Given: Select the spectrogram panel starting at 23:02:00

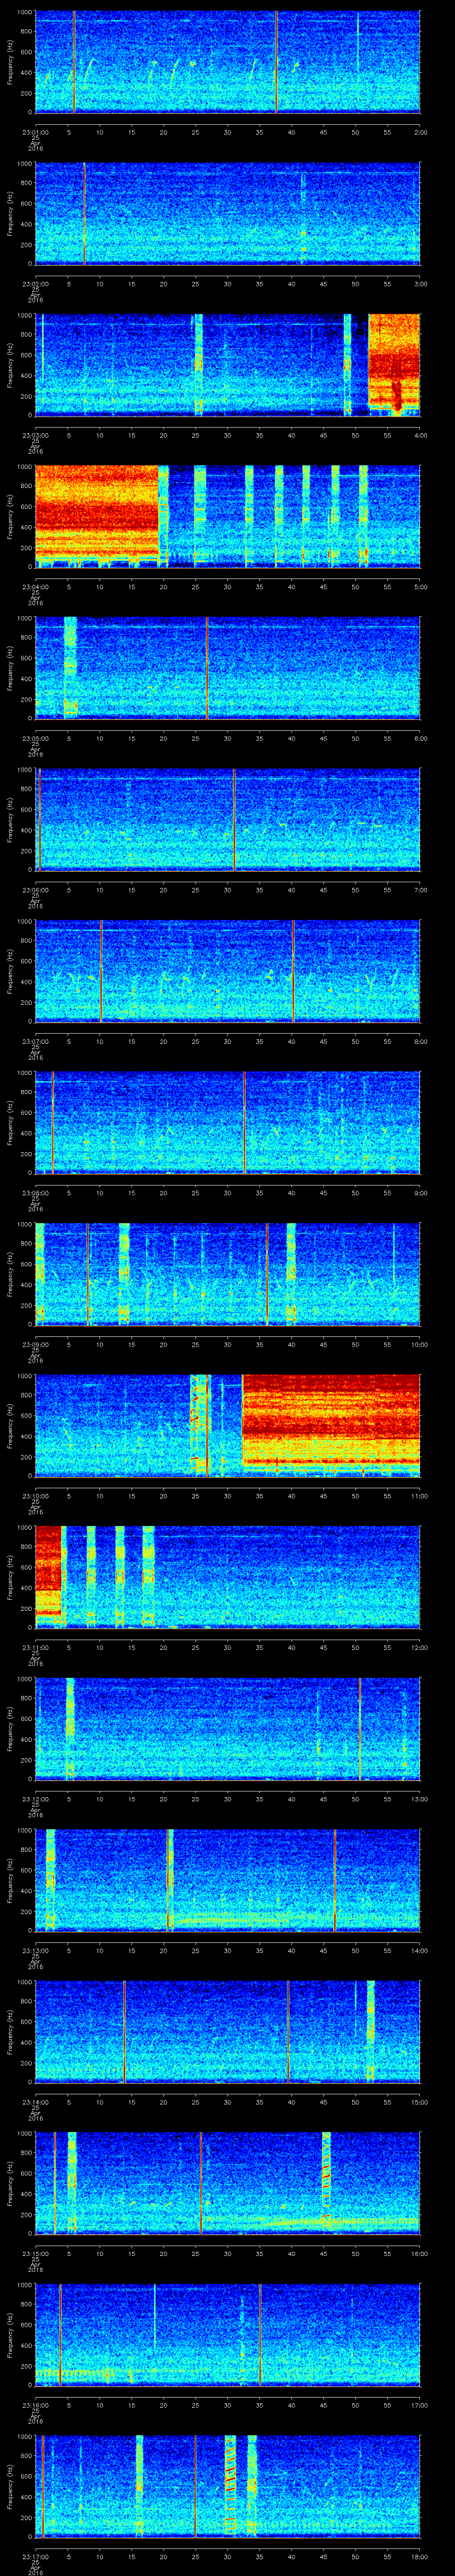Looking at the screenshot, I should point(227,214).
